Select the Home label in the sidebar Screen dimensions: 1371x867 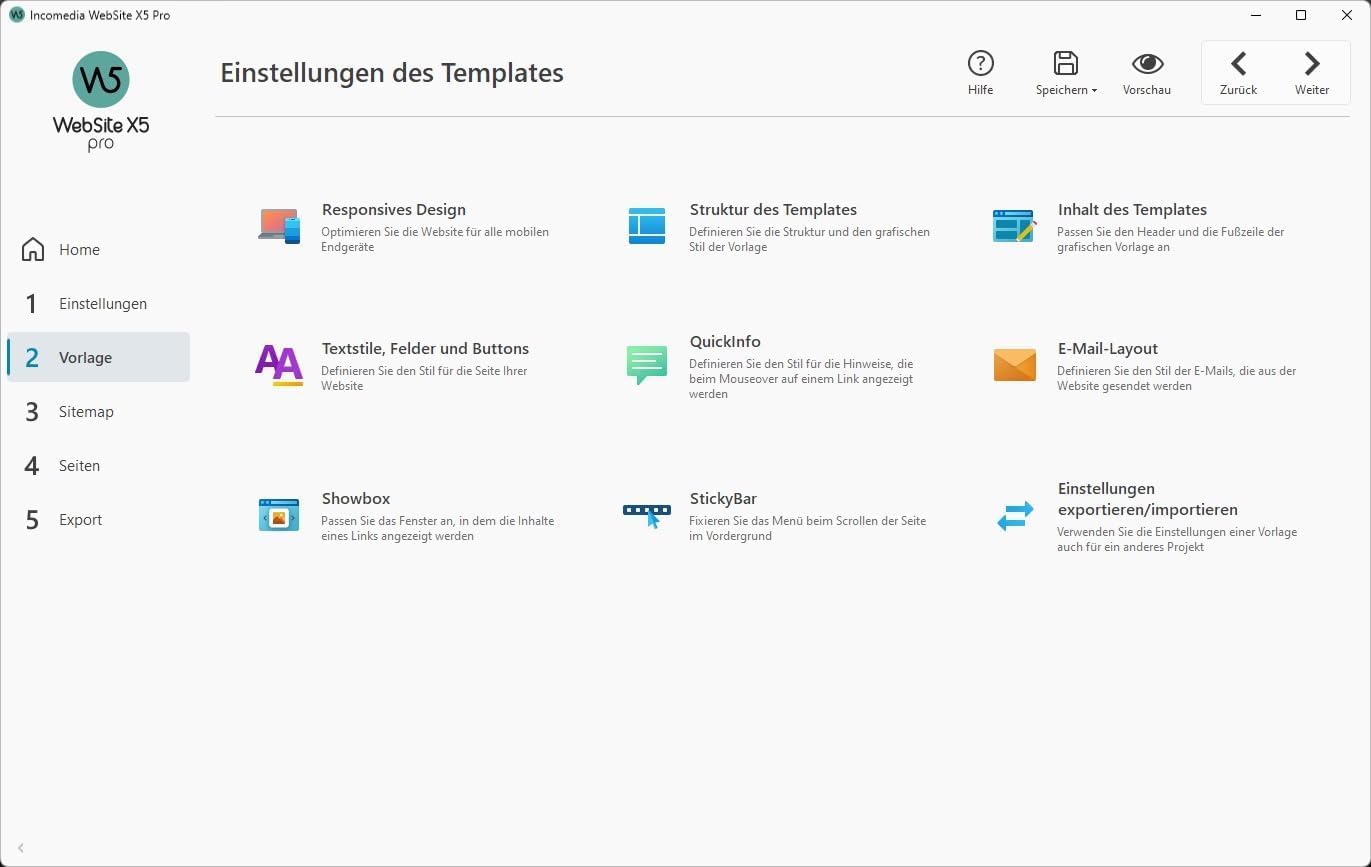pos(79,250)
